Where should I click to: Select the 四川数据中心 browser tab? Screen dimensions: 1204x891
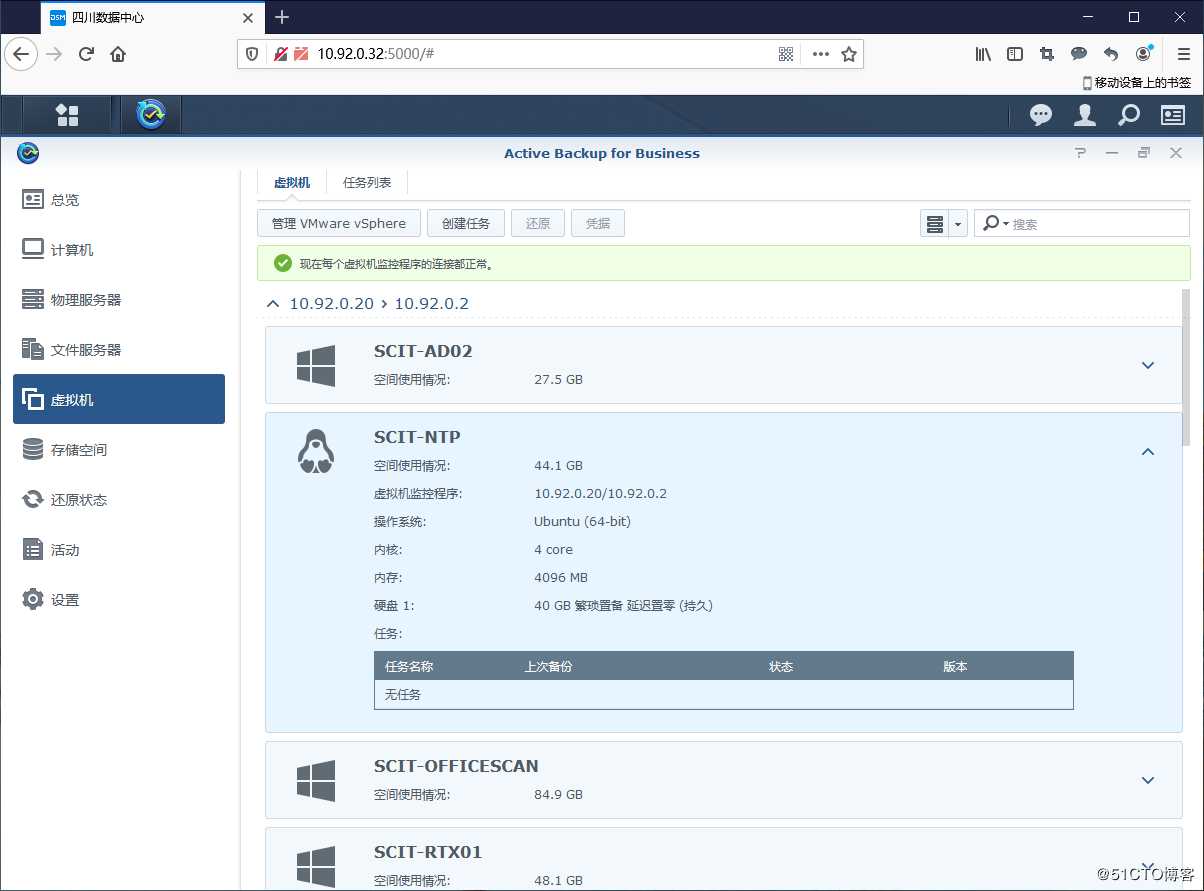pos(153,17)
